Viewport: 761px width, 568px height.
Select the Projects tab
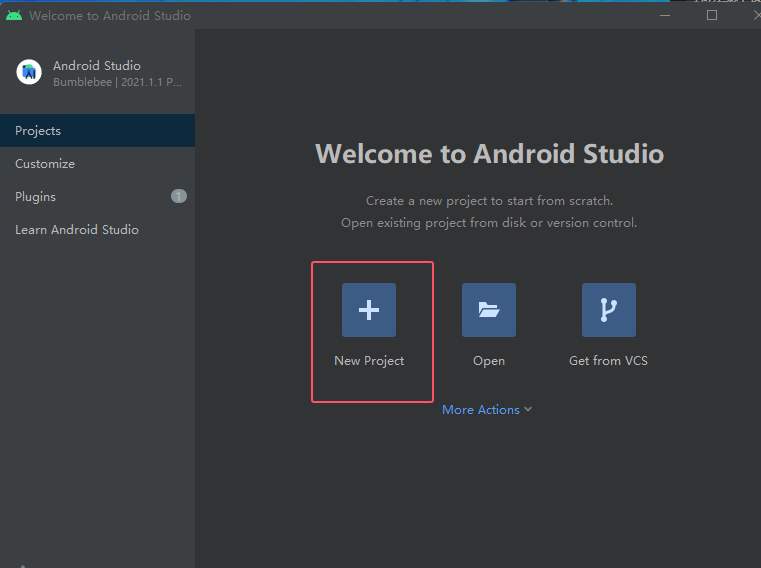98,131
